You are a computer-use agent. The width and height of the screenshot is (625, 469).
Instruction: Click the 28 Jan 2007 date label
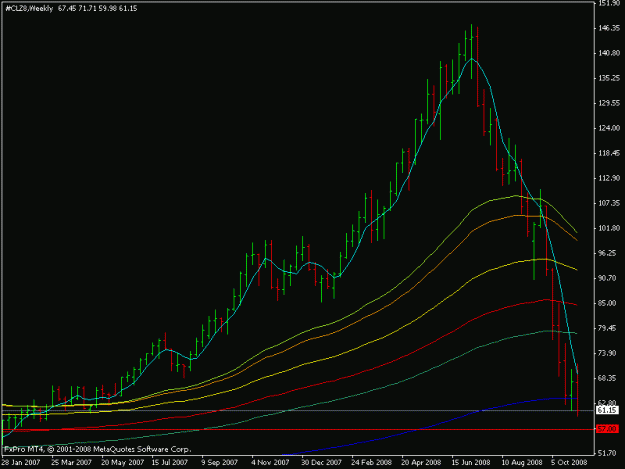(x=21, y=463)
